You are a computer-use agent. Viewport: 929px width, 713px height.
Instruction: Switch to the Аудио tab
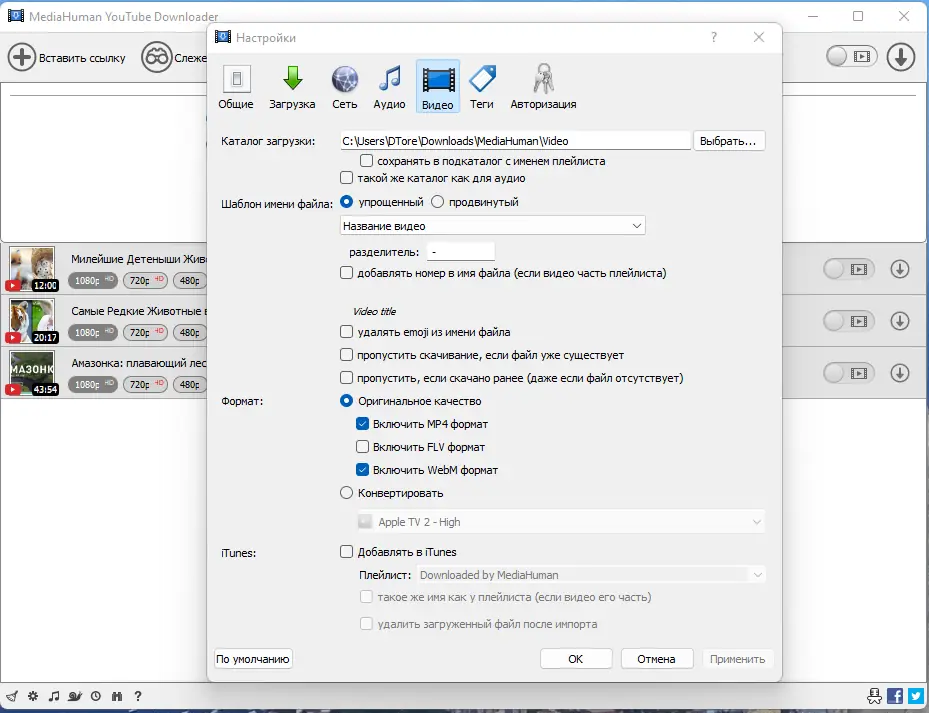click(389, 87)
